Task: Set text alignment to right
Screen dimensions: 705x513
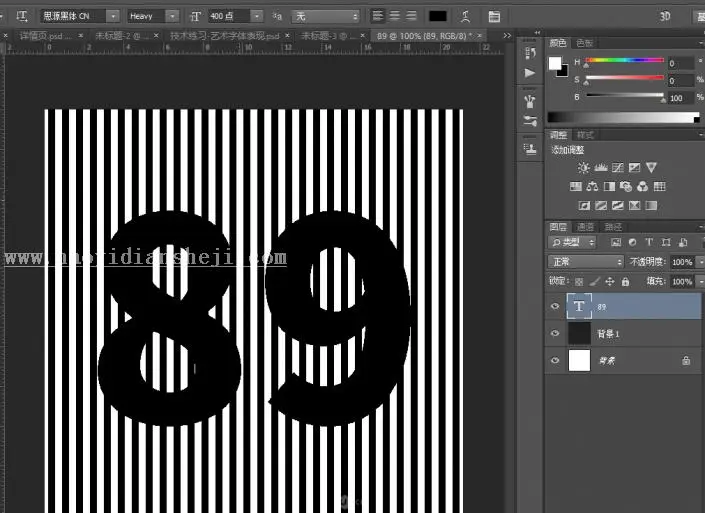Action: click(411, 16)
